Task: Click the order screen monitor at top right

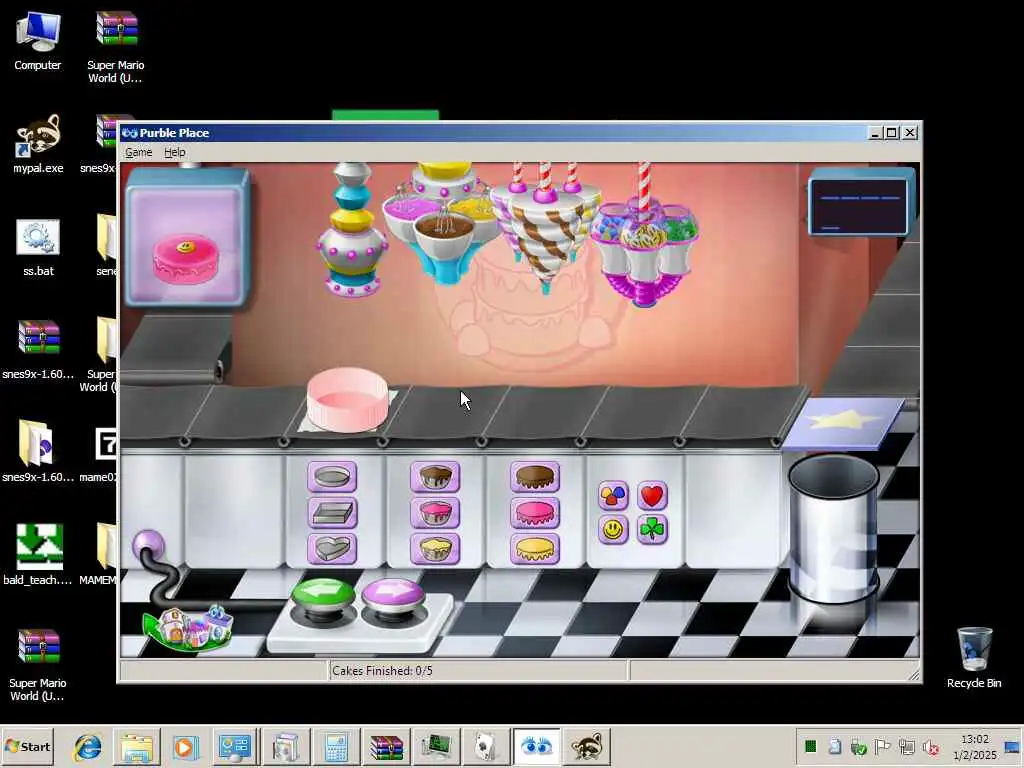Action: [x=862, y=201]
